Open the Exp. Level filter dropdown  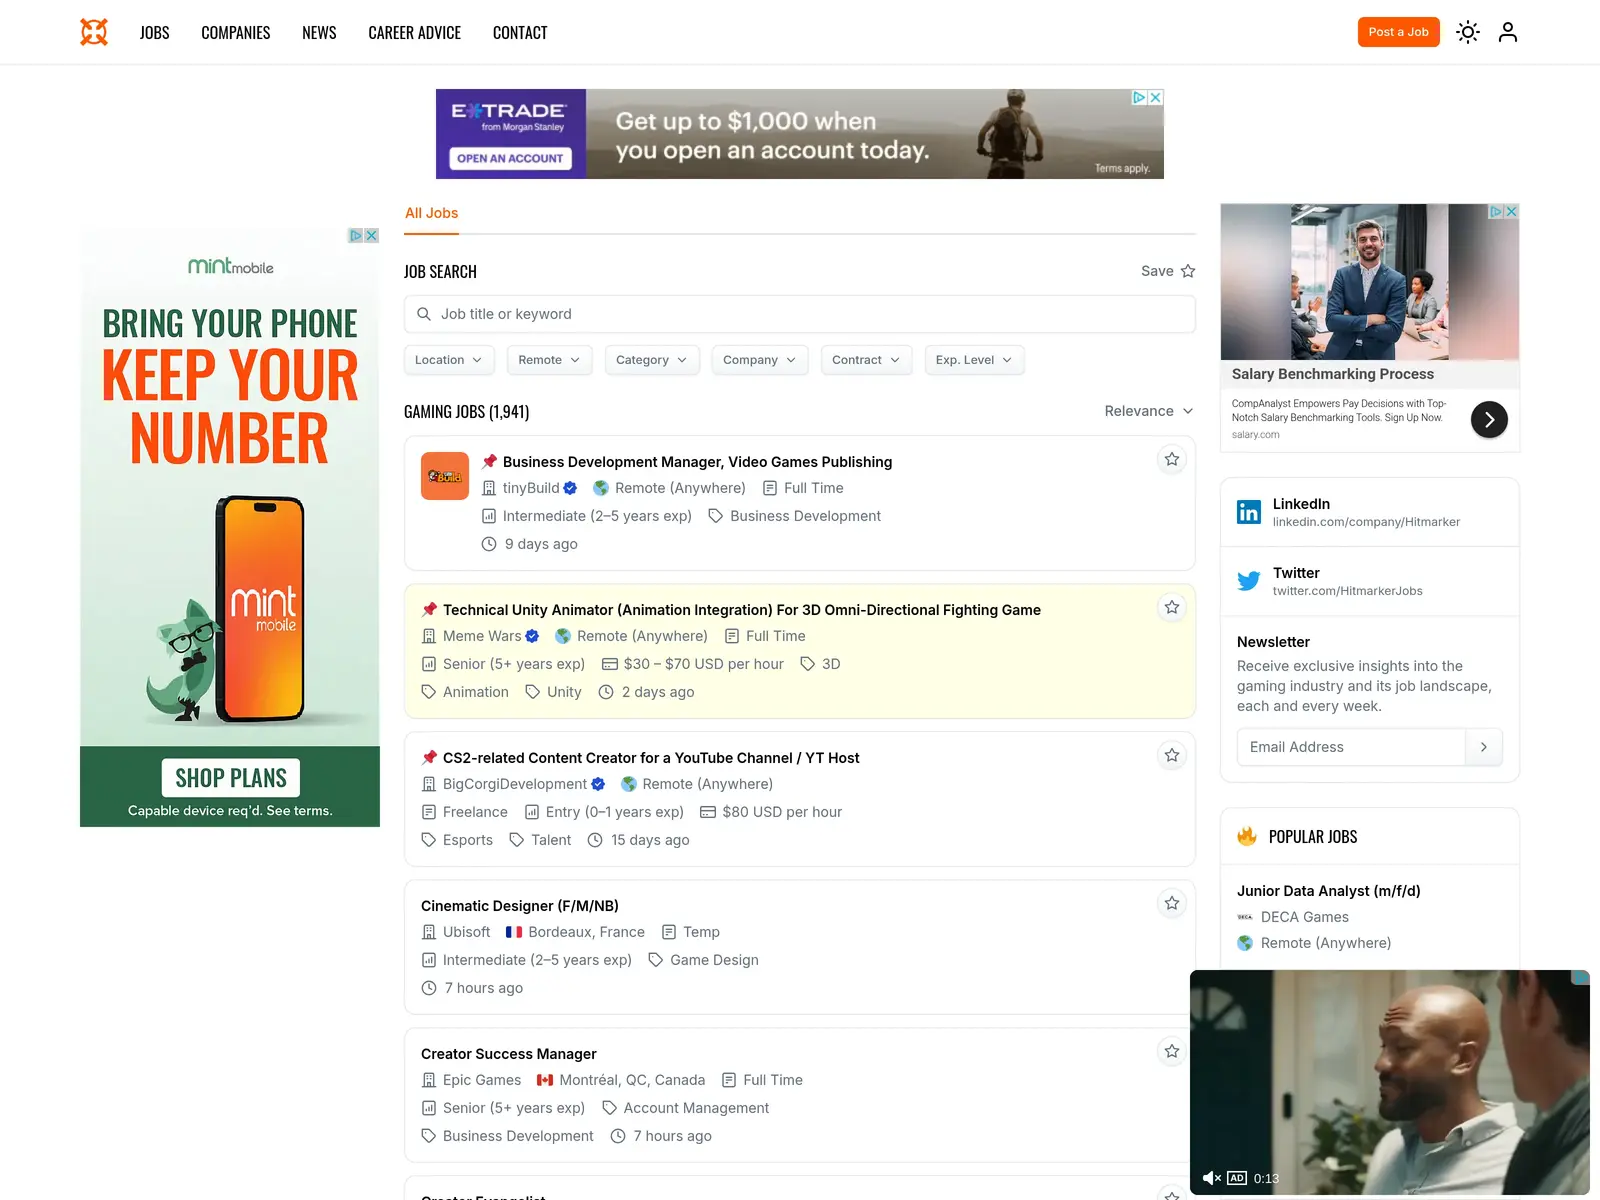(974, 360)
